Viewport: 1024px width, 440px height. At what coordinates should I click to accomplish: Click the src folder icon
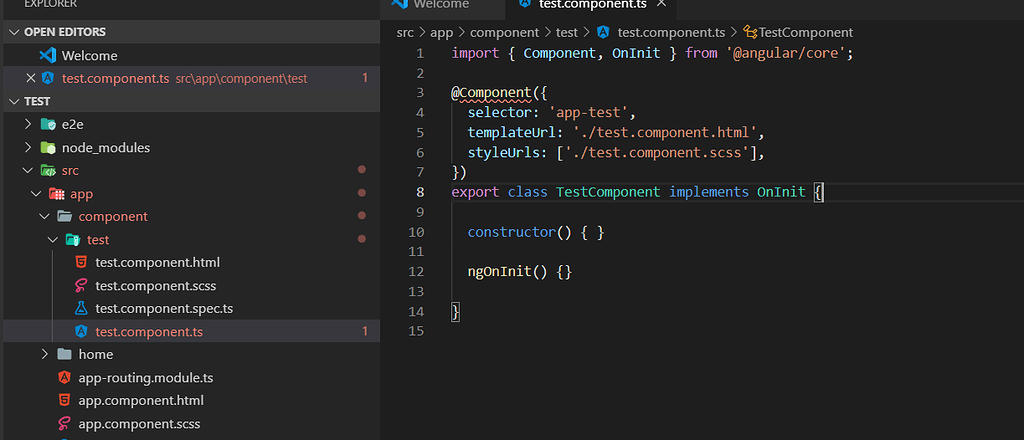click(48, 170)
